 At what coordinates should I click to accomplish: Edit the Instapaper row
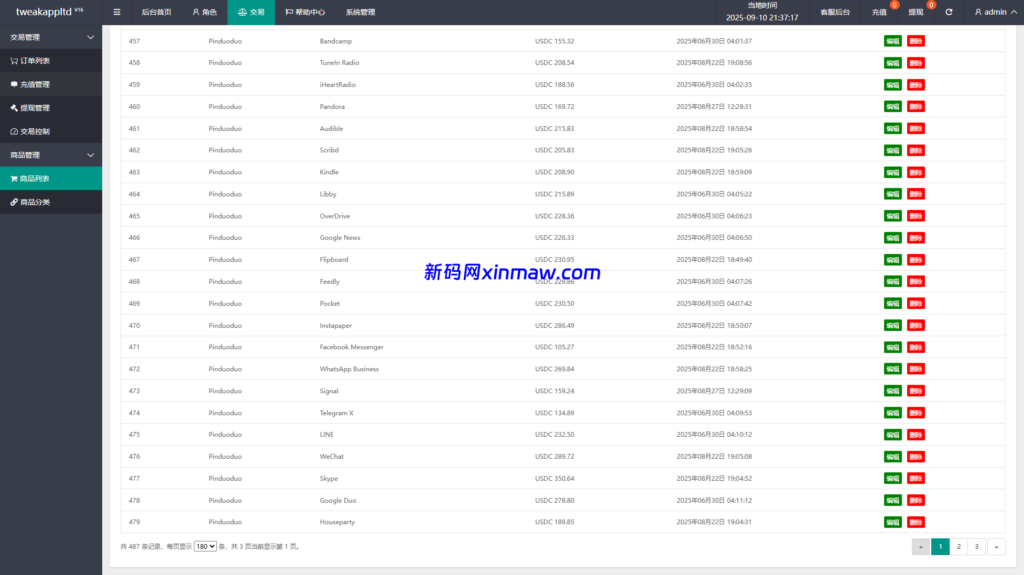tap(892, 325)
